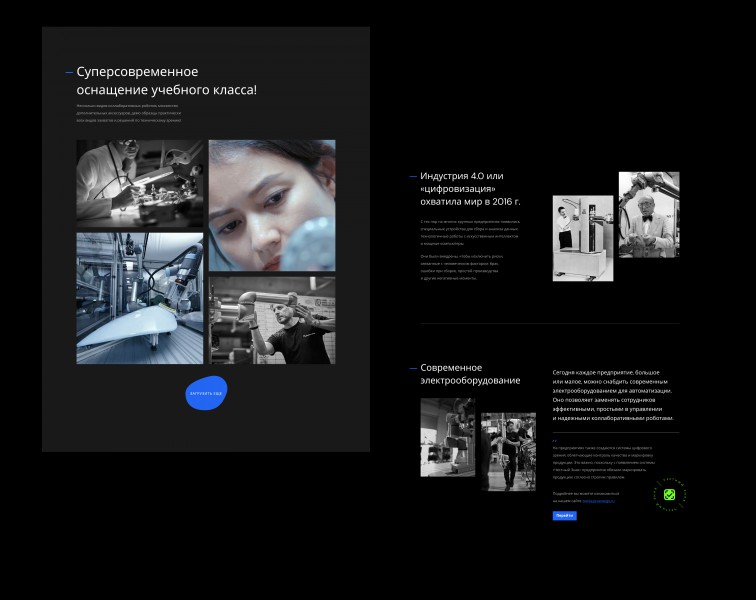This screenshot has width=756, height=600.
Task: Open the woman's face close-up photo
Action: point(272,205)
